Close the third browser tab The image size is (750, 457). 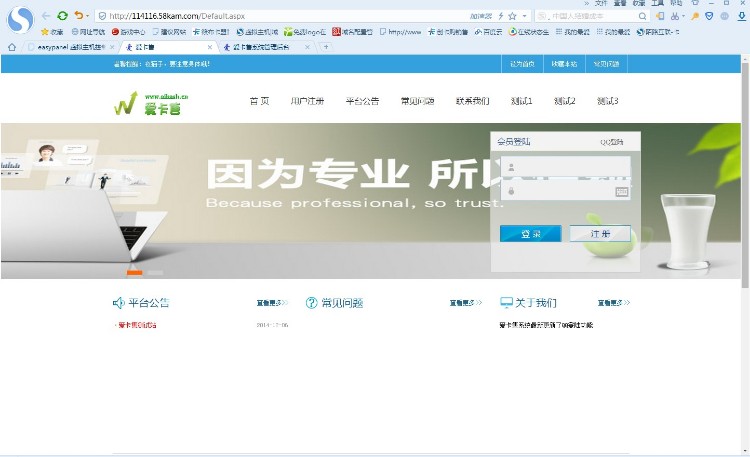coord(307,47)
